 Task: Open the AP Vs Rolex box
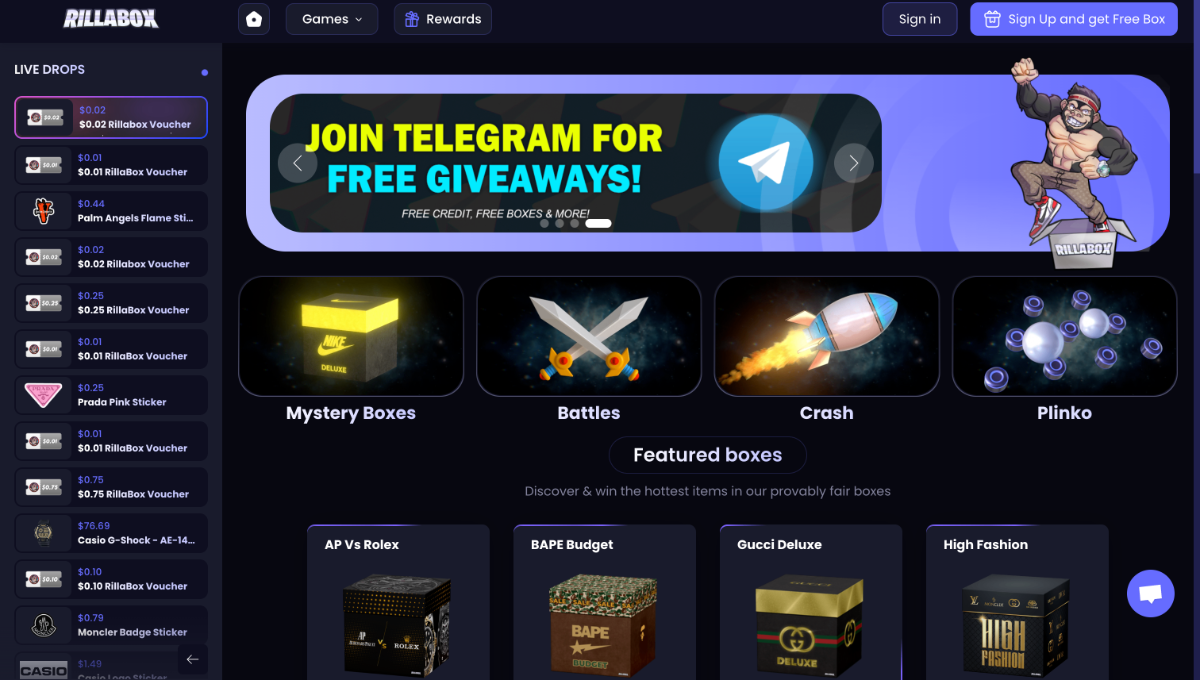coord(398,602)
